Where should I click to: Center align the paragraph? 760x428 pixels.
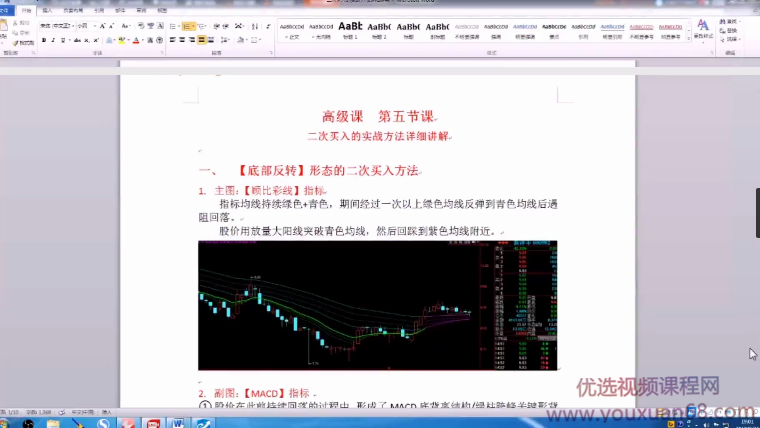coord(182,40)
